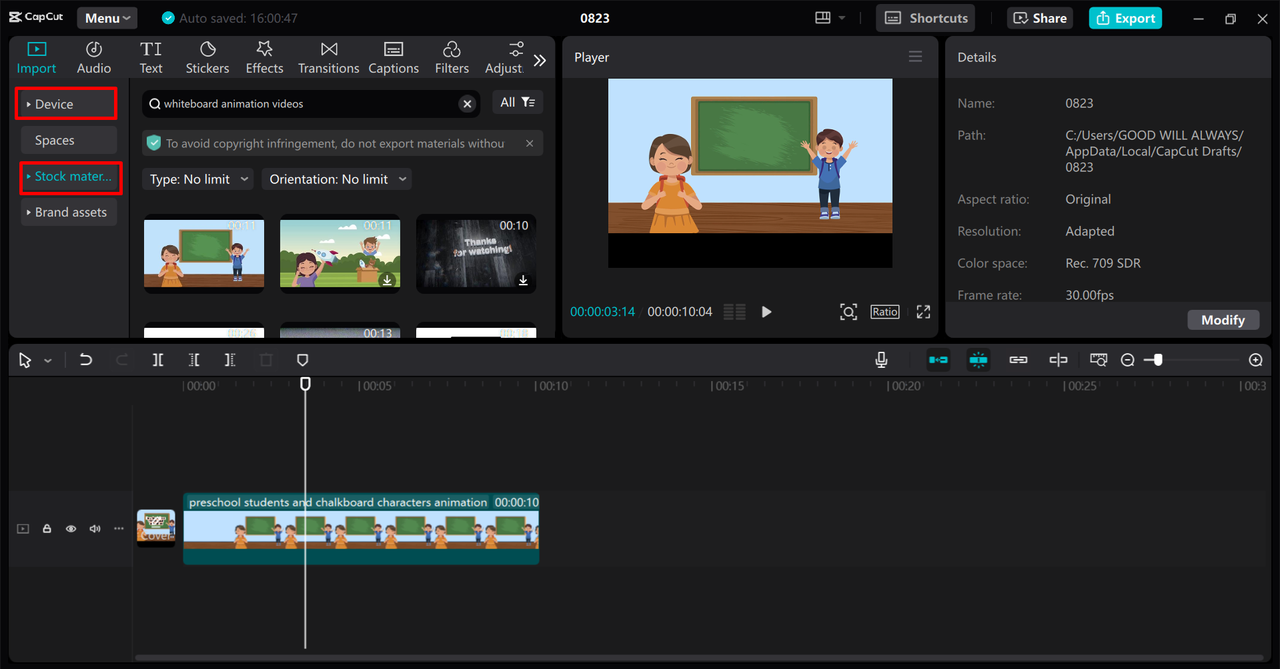Switch to the Audio tab
This screenshot has height=669, width=1280.
(94, 58)
